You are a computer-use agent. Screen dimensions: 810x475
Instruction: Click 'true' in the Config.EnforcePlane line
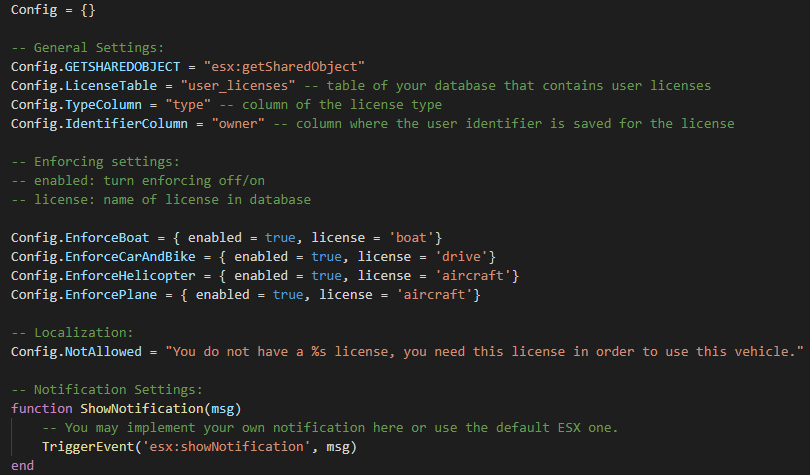[287, 294]
